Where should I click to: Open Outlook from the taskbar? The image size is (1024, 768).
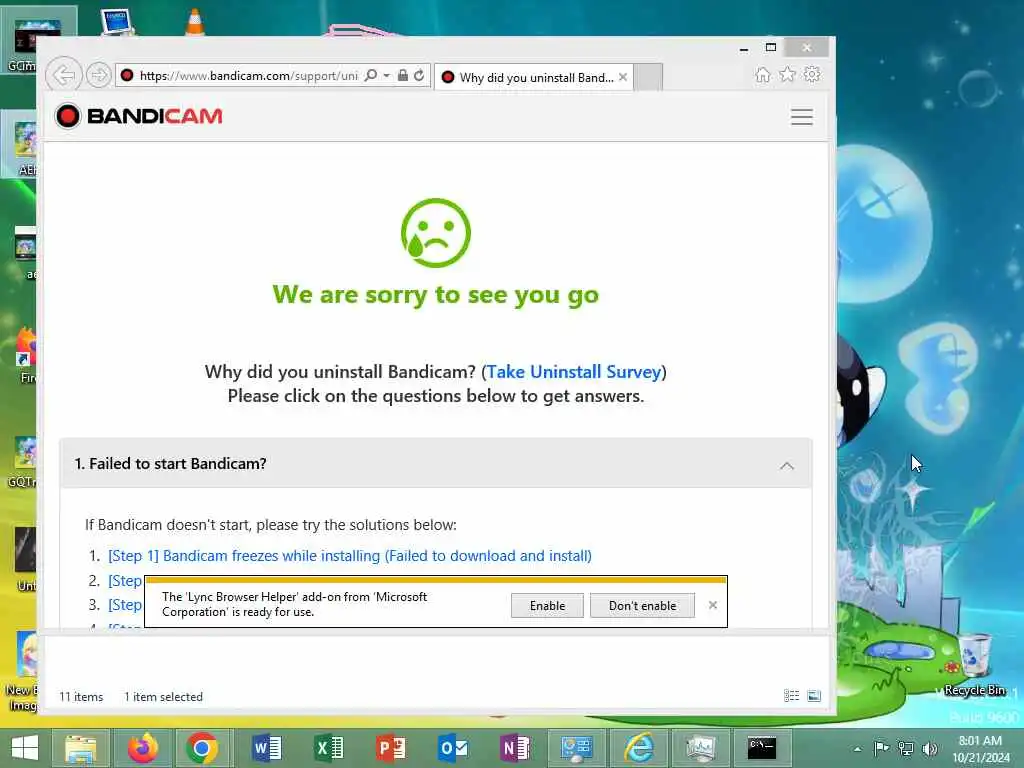pos(453,748)
